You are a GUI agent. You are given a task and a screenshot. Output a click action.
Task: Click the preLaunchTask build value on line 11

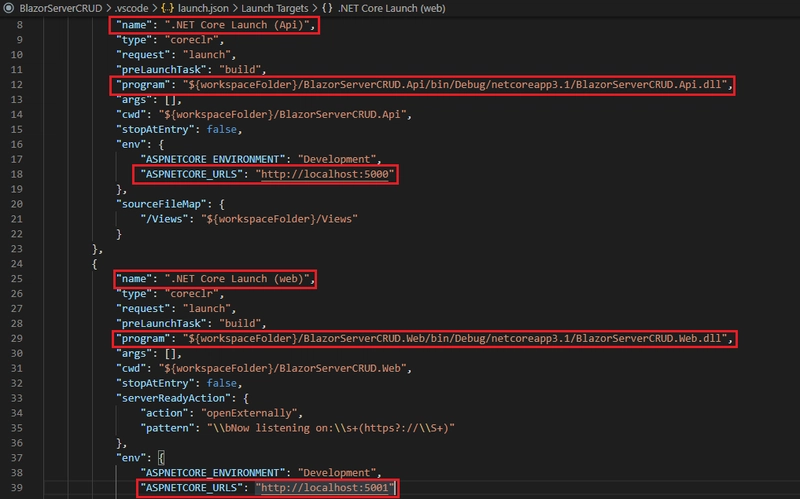[x=240, y=69]
